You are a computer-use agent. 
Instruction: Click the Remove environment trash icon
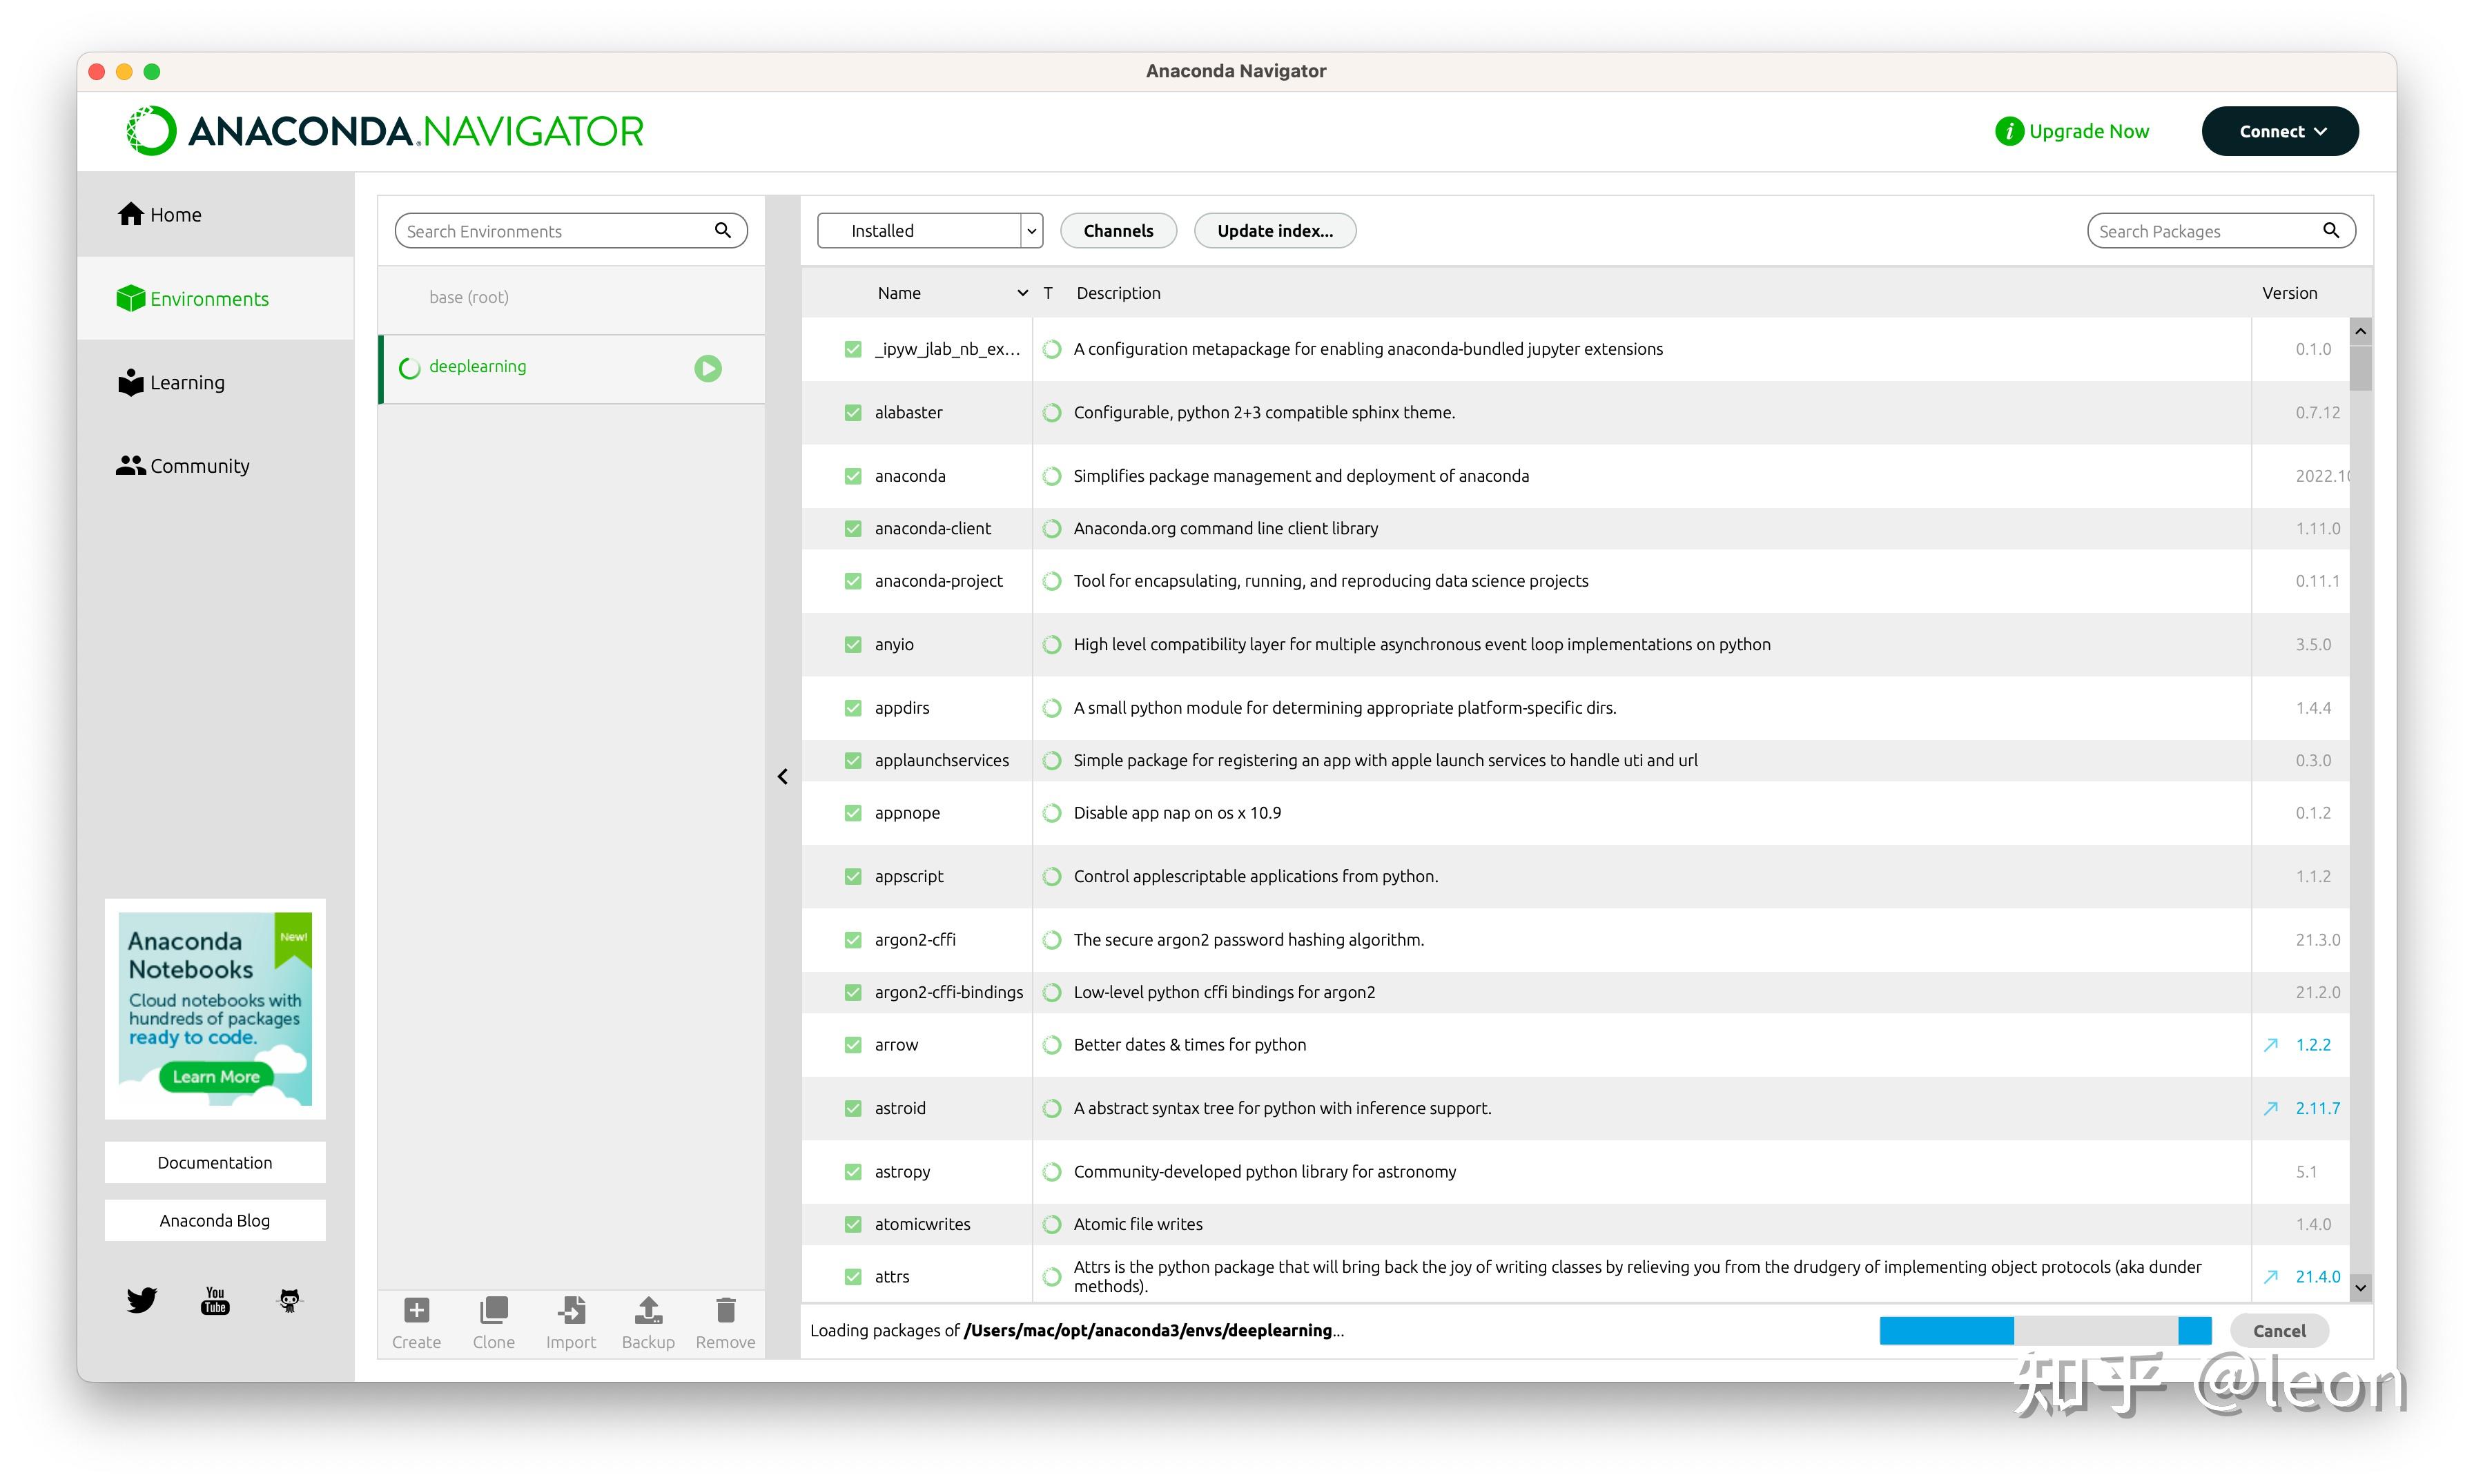click(726, 1310)
